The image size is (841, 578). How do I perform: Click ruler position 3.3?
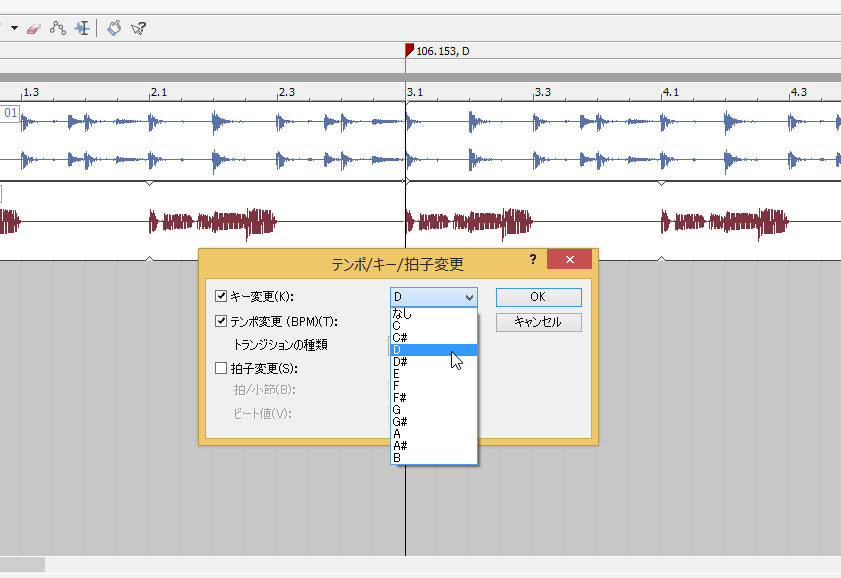tap(542, 92)
